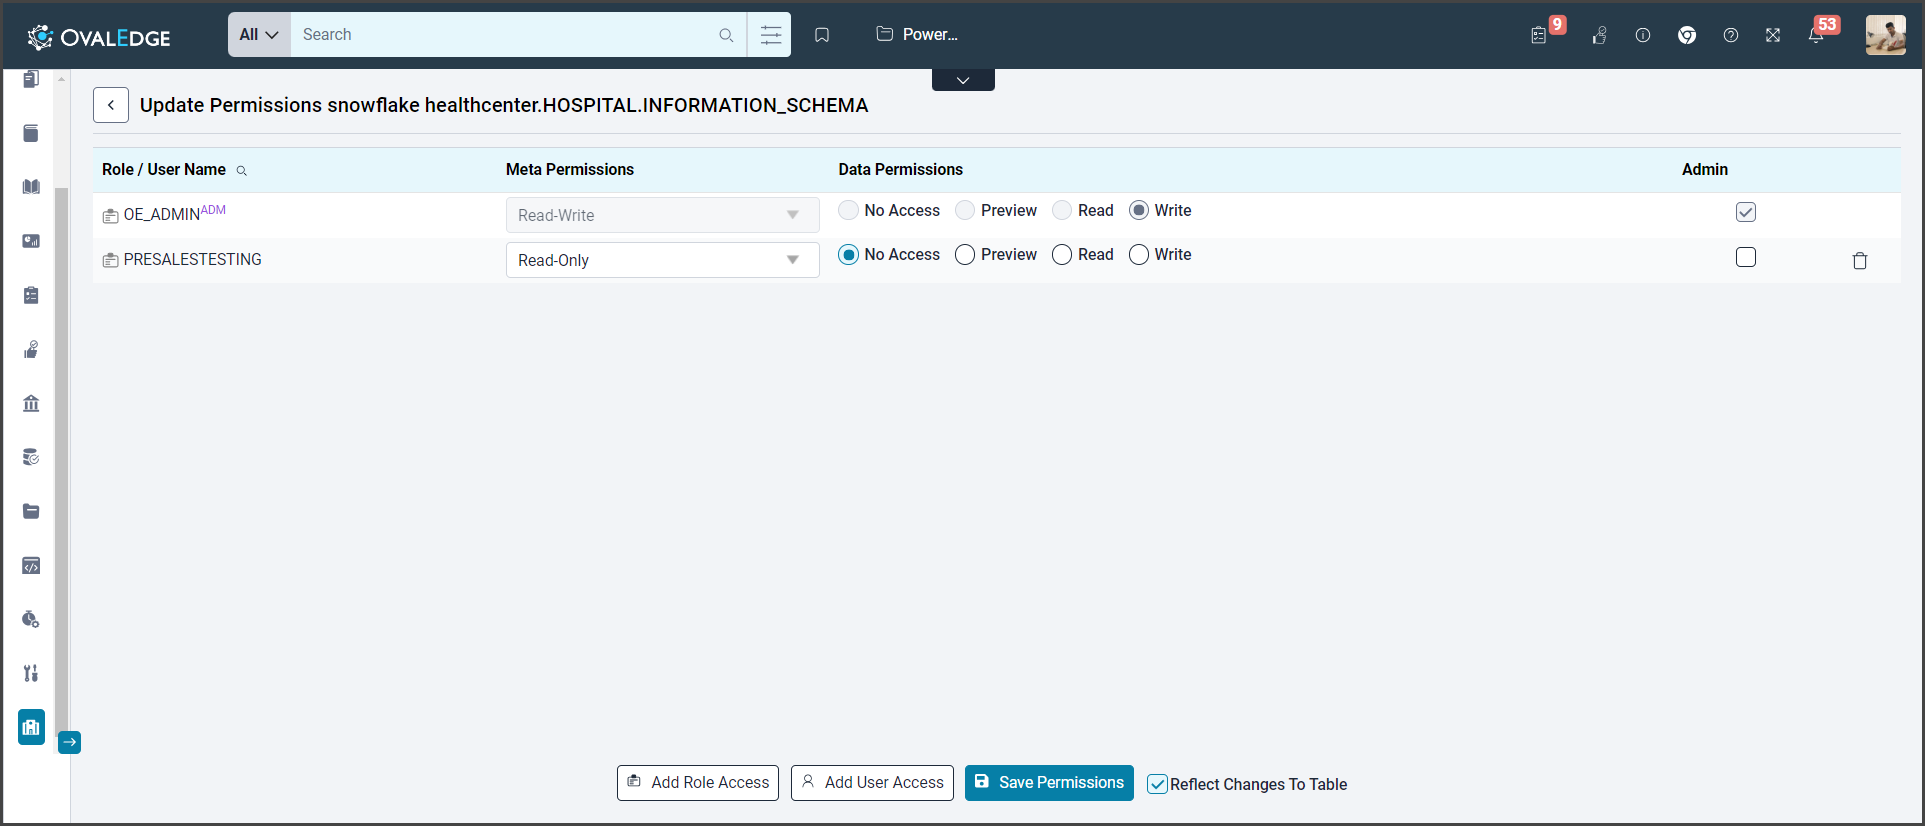The height and width of the screenshot is (826, 1925).
Task: Open Meta Permissions dropdown for PRESALESTESTING
Action: pos(662,260)
